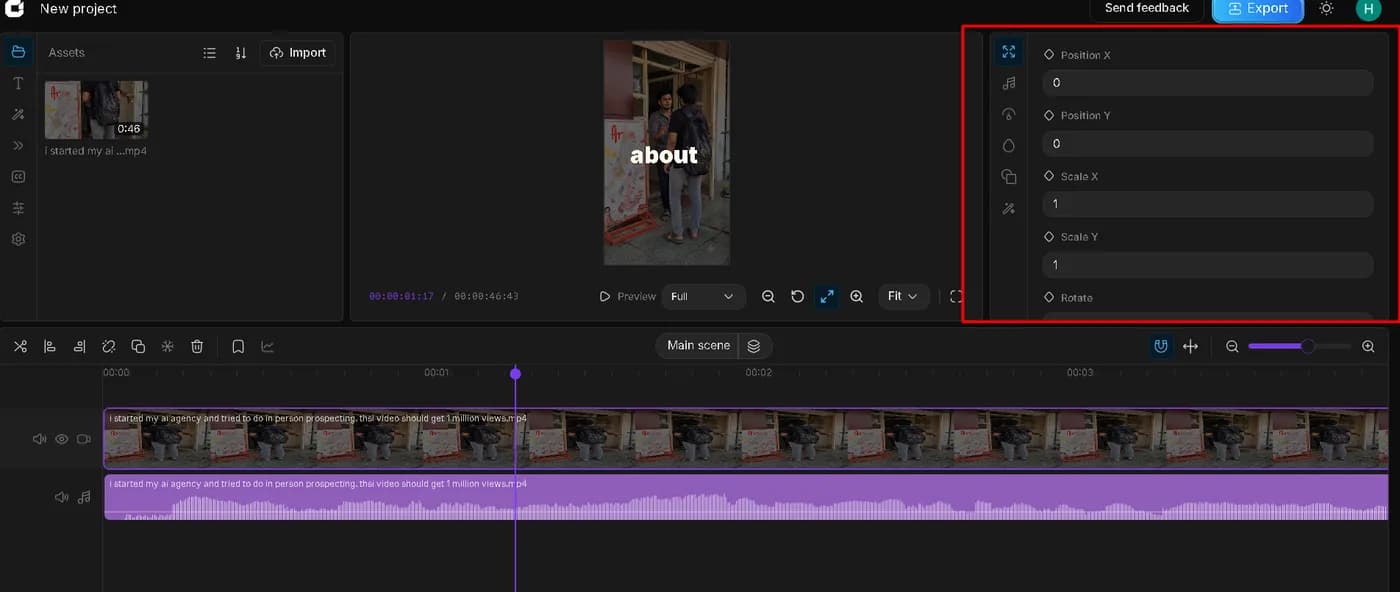Click the 'i started my ai ...mp4' asset name
Viewport: 1400px width, 592px height.
point(96,151)
